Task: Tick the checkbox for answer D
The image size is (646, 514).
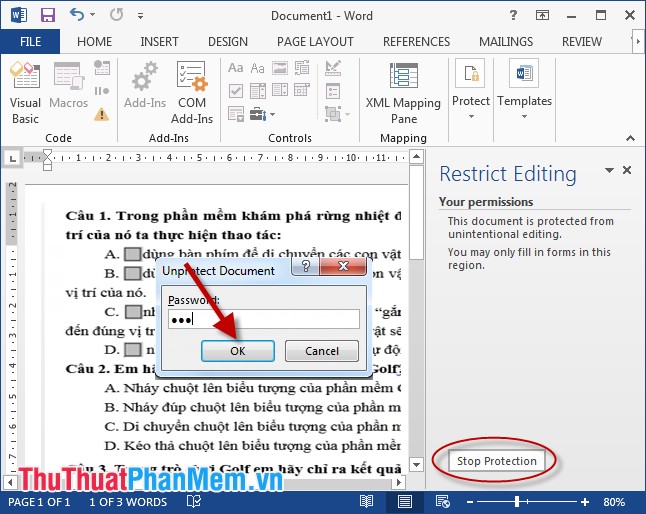Action: click(x=133, y=350)
